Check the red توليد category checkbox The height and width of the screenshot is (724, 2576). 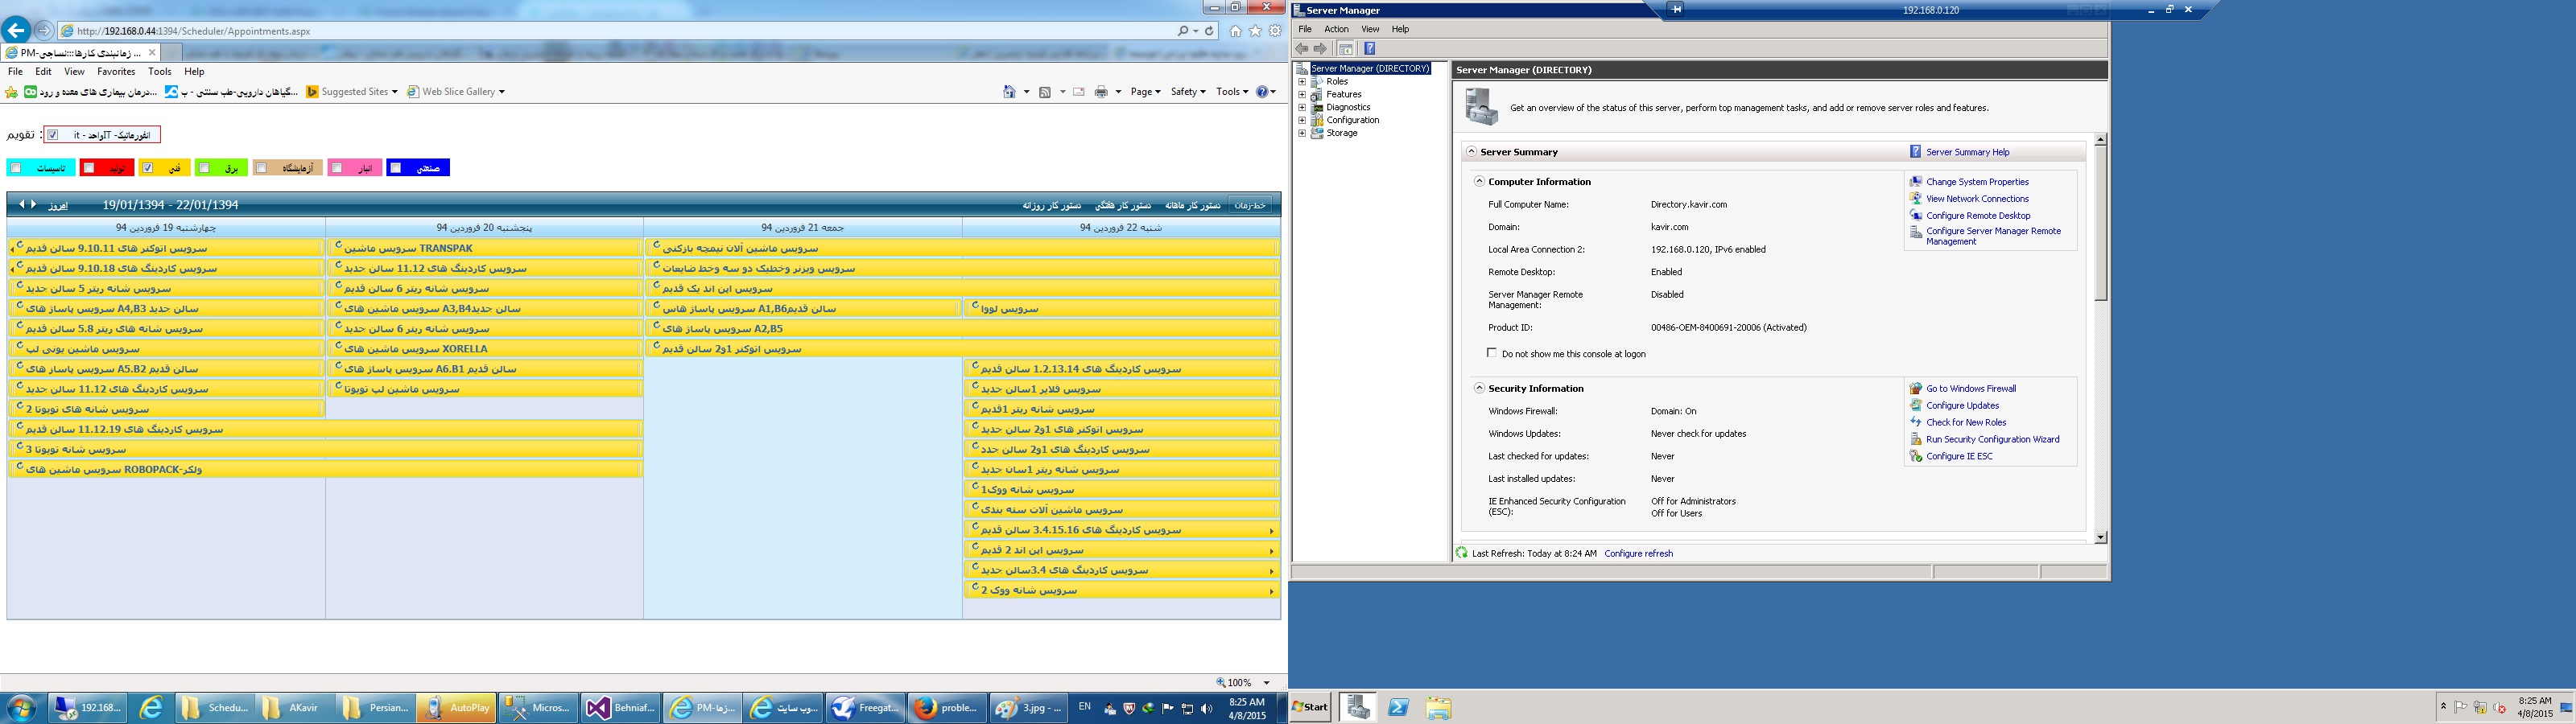point(89,168)
